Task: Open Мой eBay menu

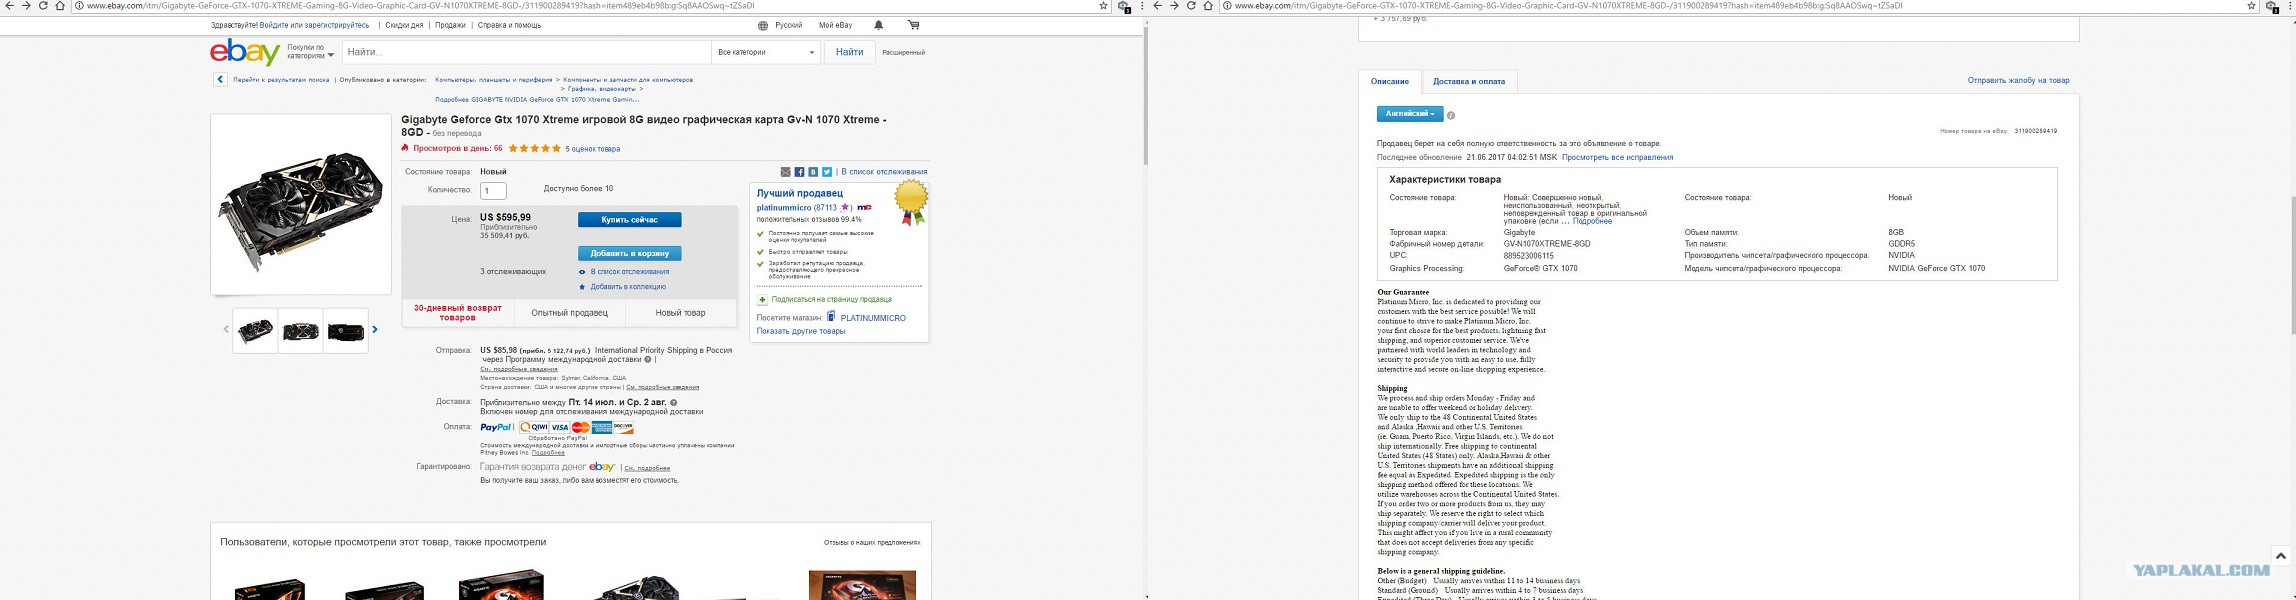Action: point(835,25)
